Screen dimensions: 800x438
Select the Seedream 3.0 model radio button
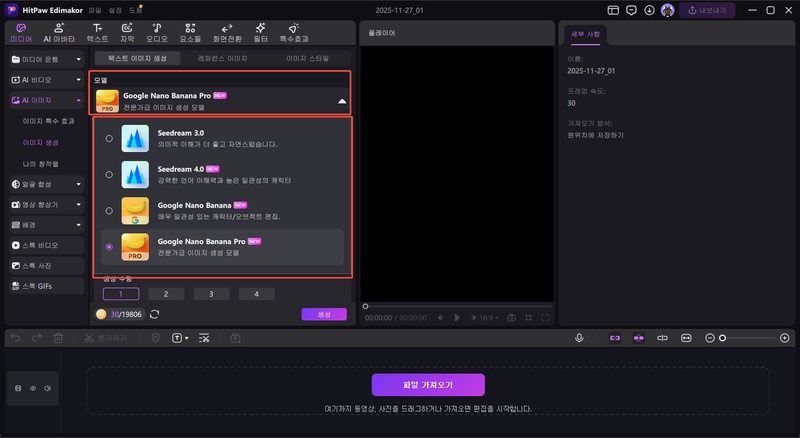point(109,138)
